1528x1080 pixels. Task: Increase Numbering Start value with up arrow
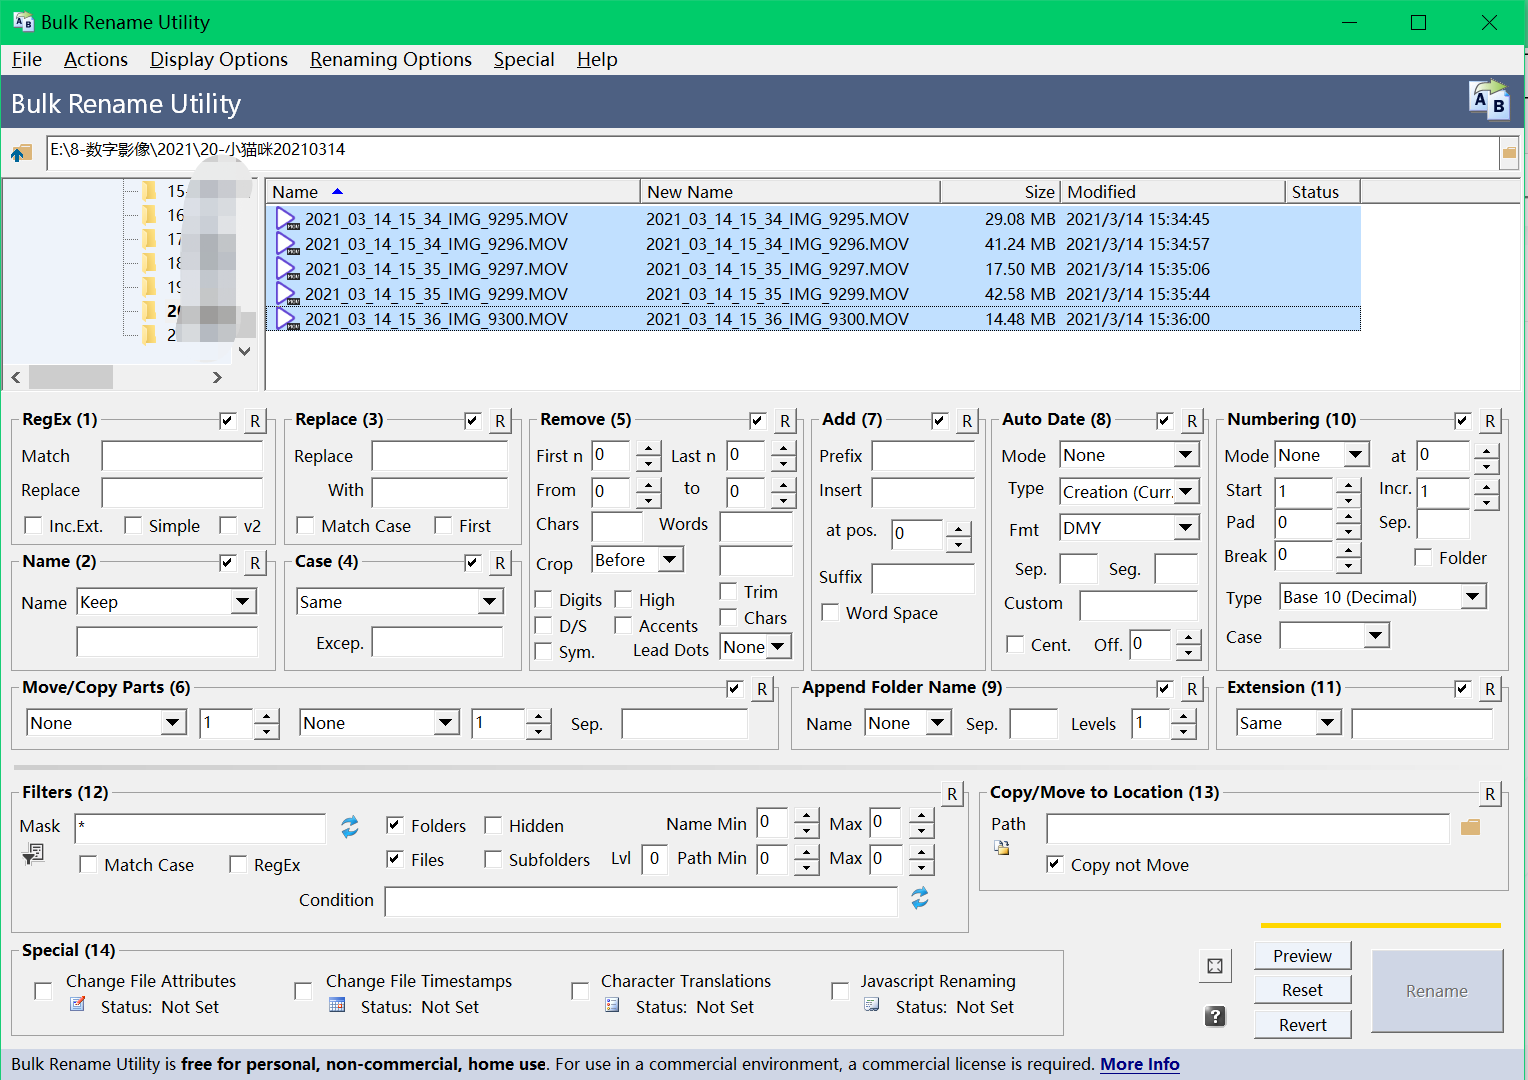tap(1348, 484)
